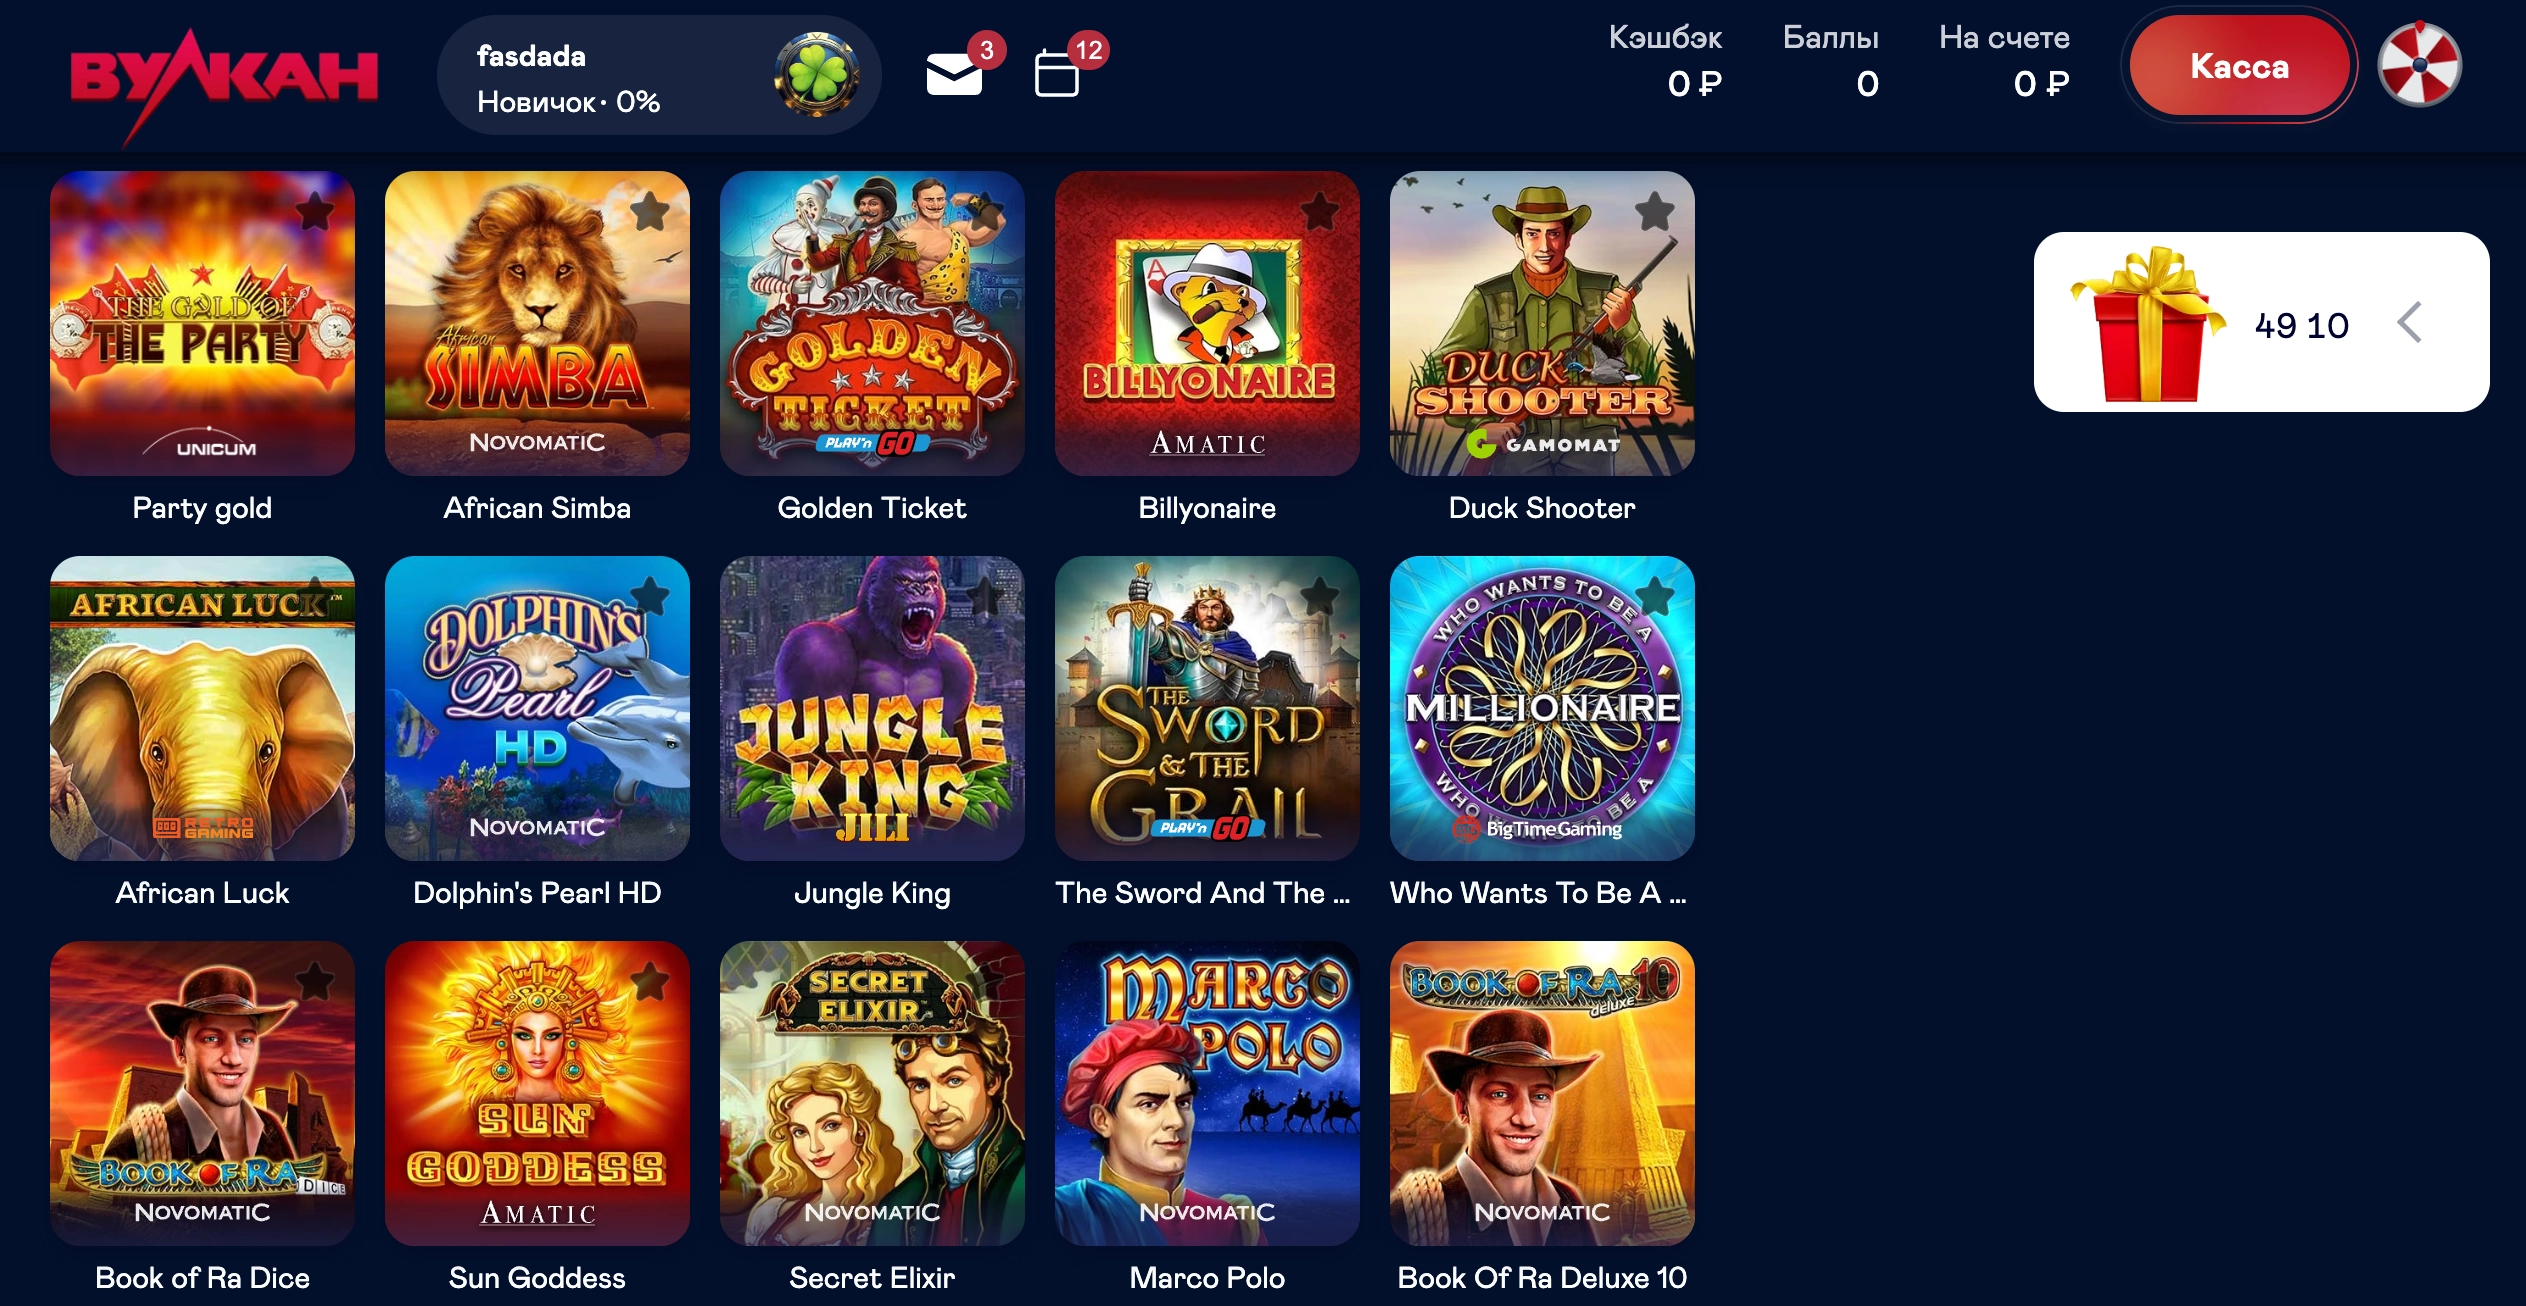2526x1306 pixels.
Task: Open the Кэшбэк balance section
Action: click(1665, 61)
